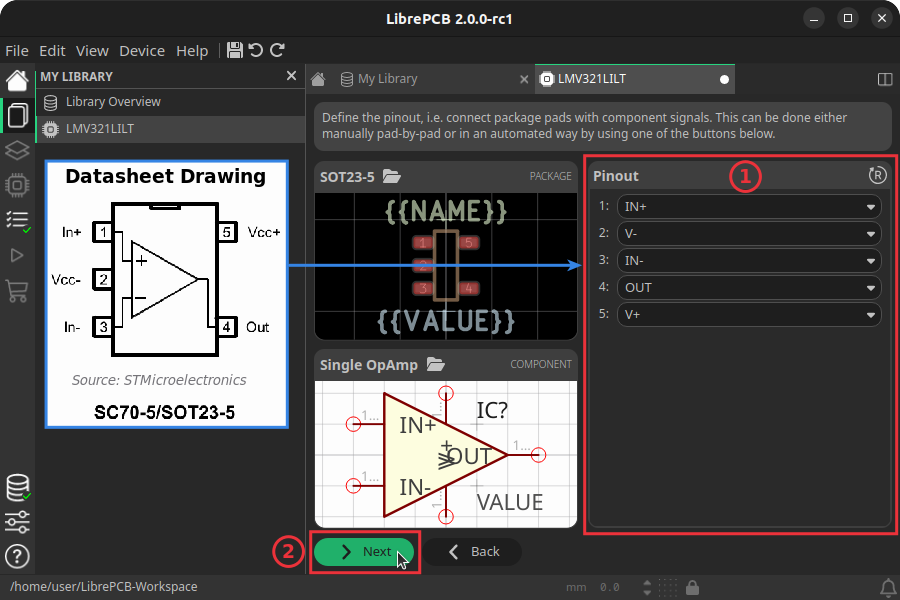Image resolution: width=900 pixels, height=600 pixels.
Task: Click the database library icon near sidebar bottom
Action: [x=16, y=487]
